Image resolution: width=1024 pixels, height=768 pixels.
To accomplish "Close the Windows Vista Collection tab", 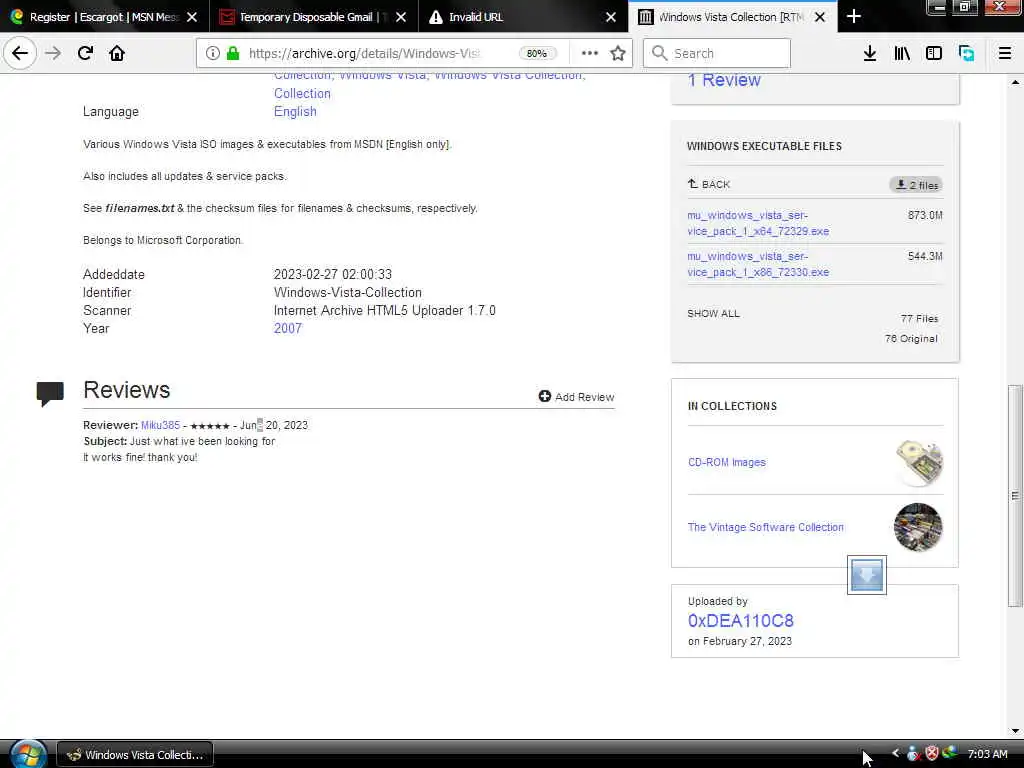I will (x=820, y=17).
